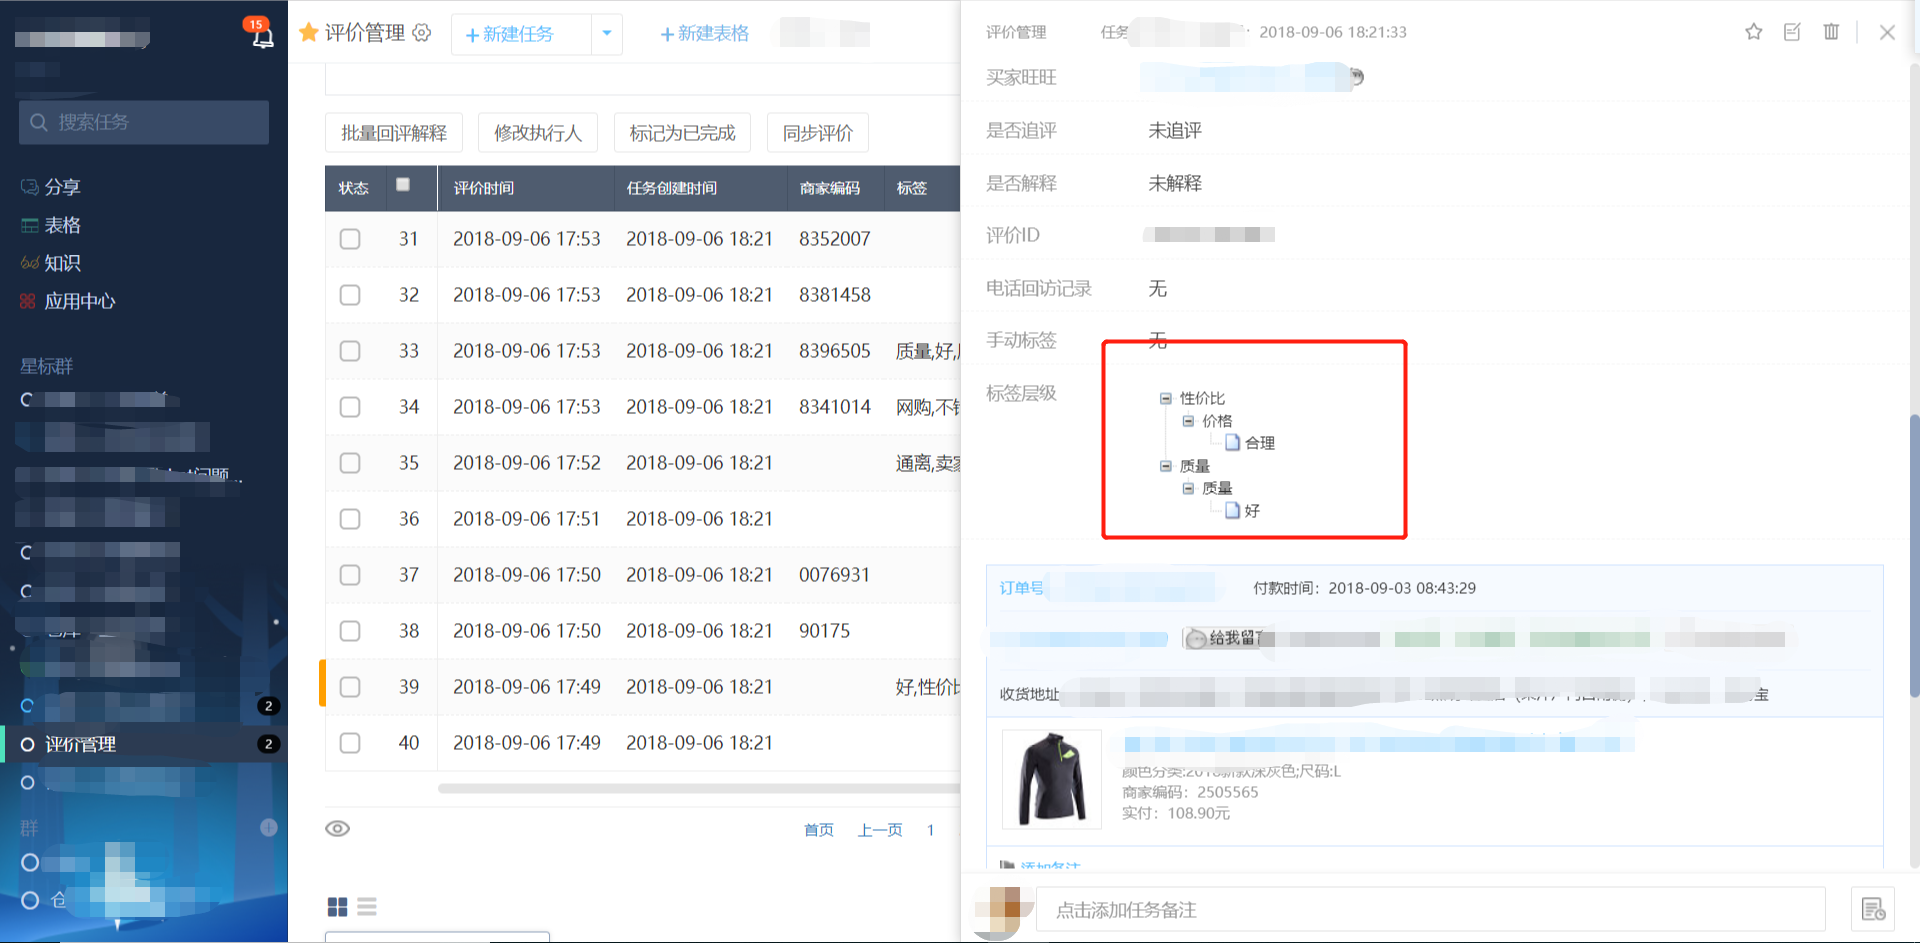Select 知识 in the sidebar
Viewport: 1920px width, 943px height.
62,263
